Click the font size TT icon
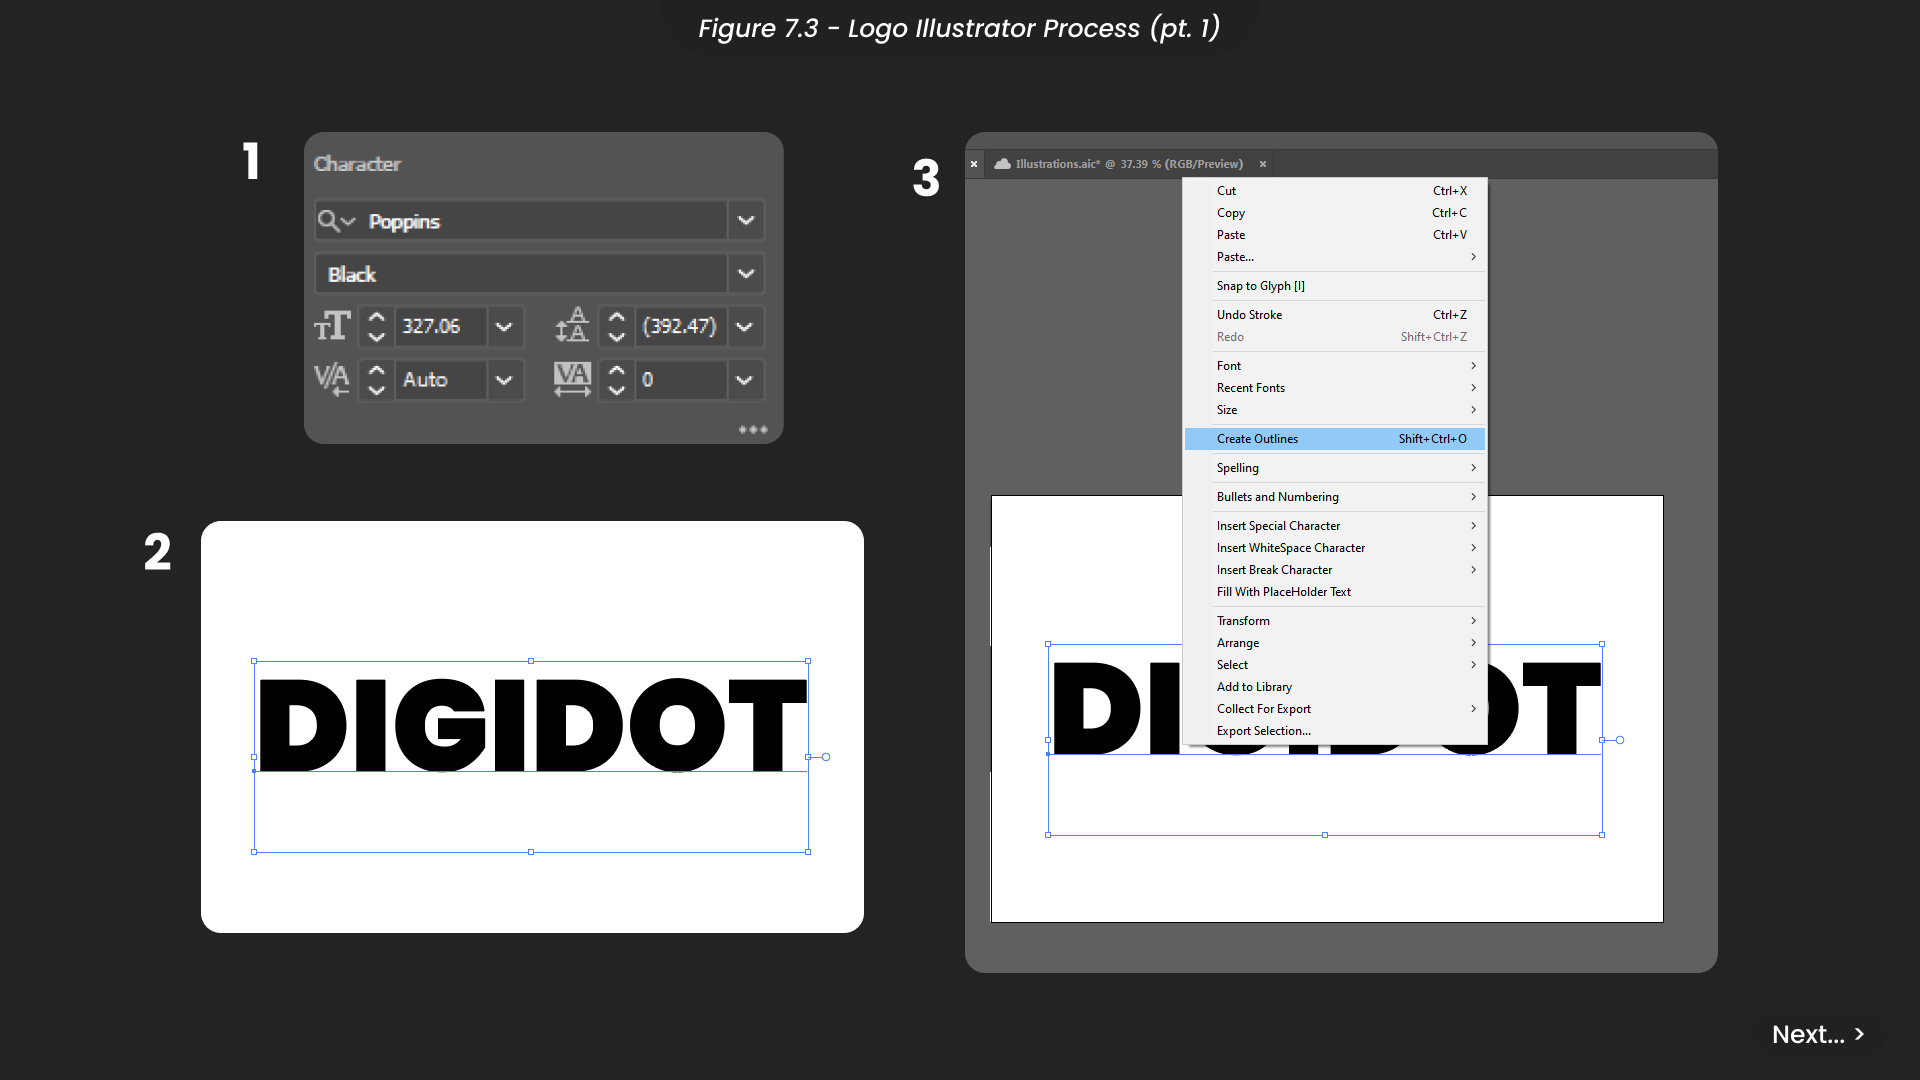 [332, 326]
